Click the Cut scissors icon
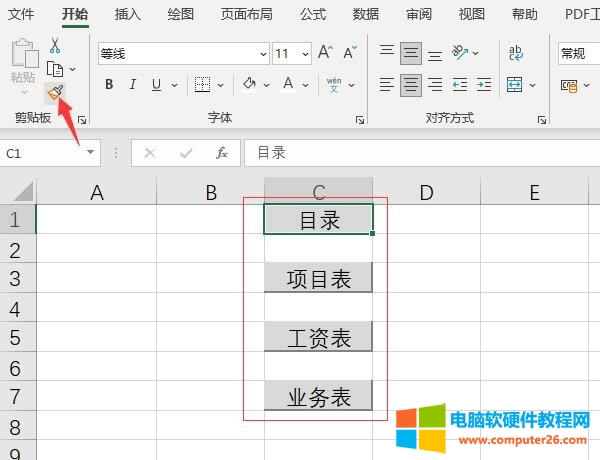600x460 pixels. tap(54, 46)
